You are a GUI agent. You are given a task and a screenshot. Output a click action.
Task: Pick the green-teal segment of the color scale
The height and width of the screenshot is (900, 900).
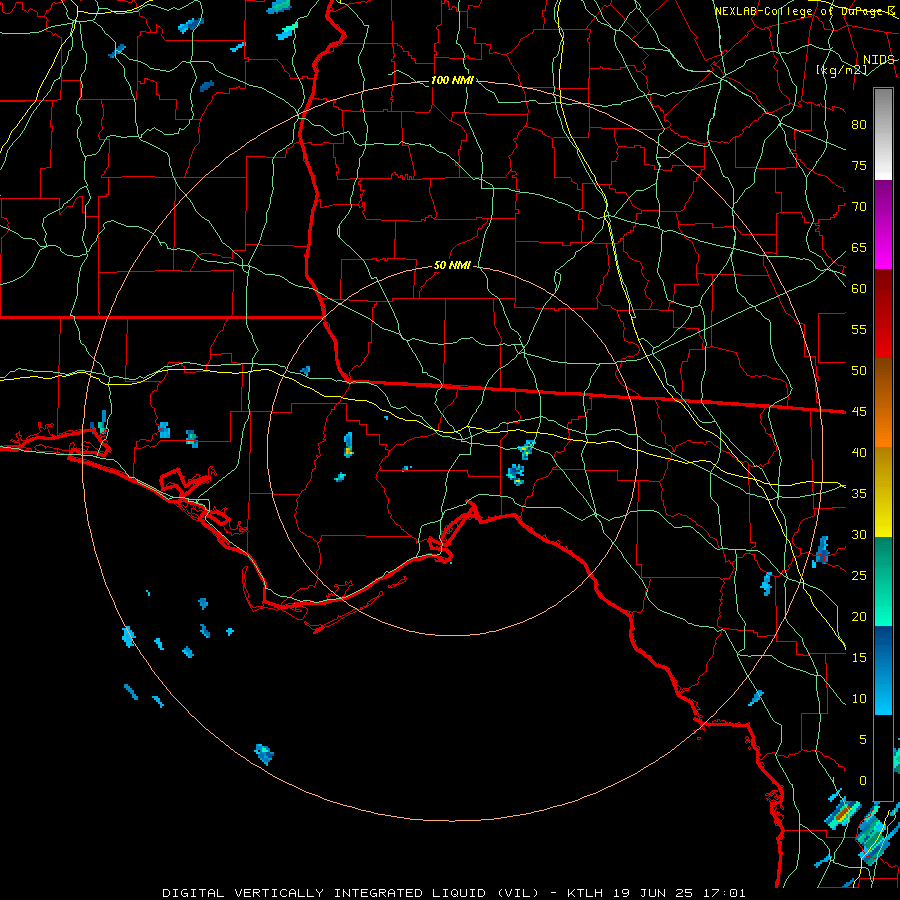pos(883,581)
